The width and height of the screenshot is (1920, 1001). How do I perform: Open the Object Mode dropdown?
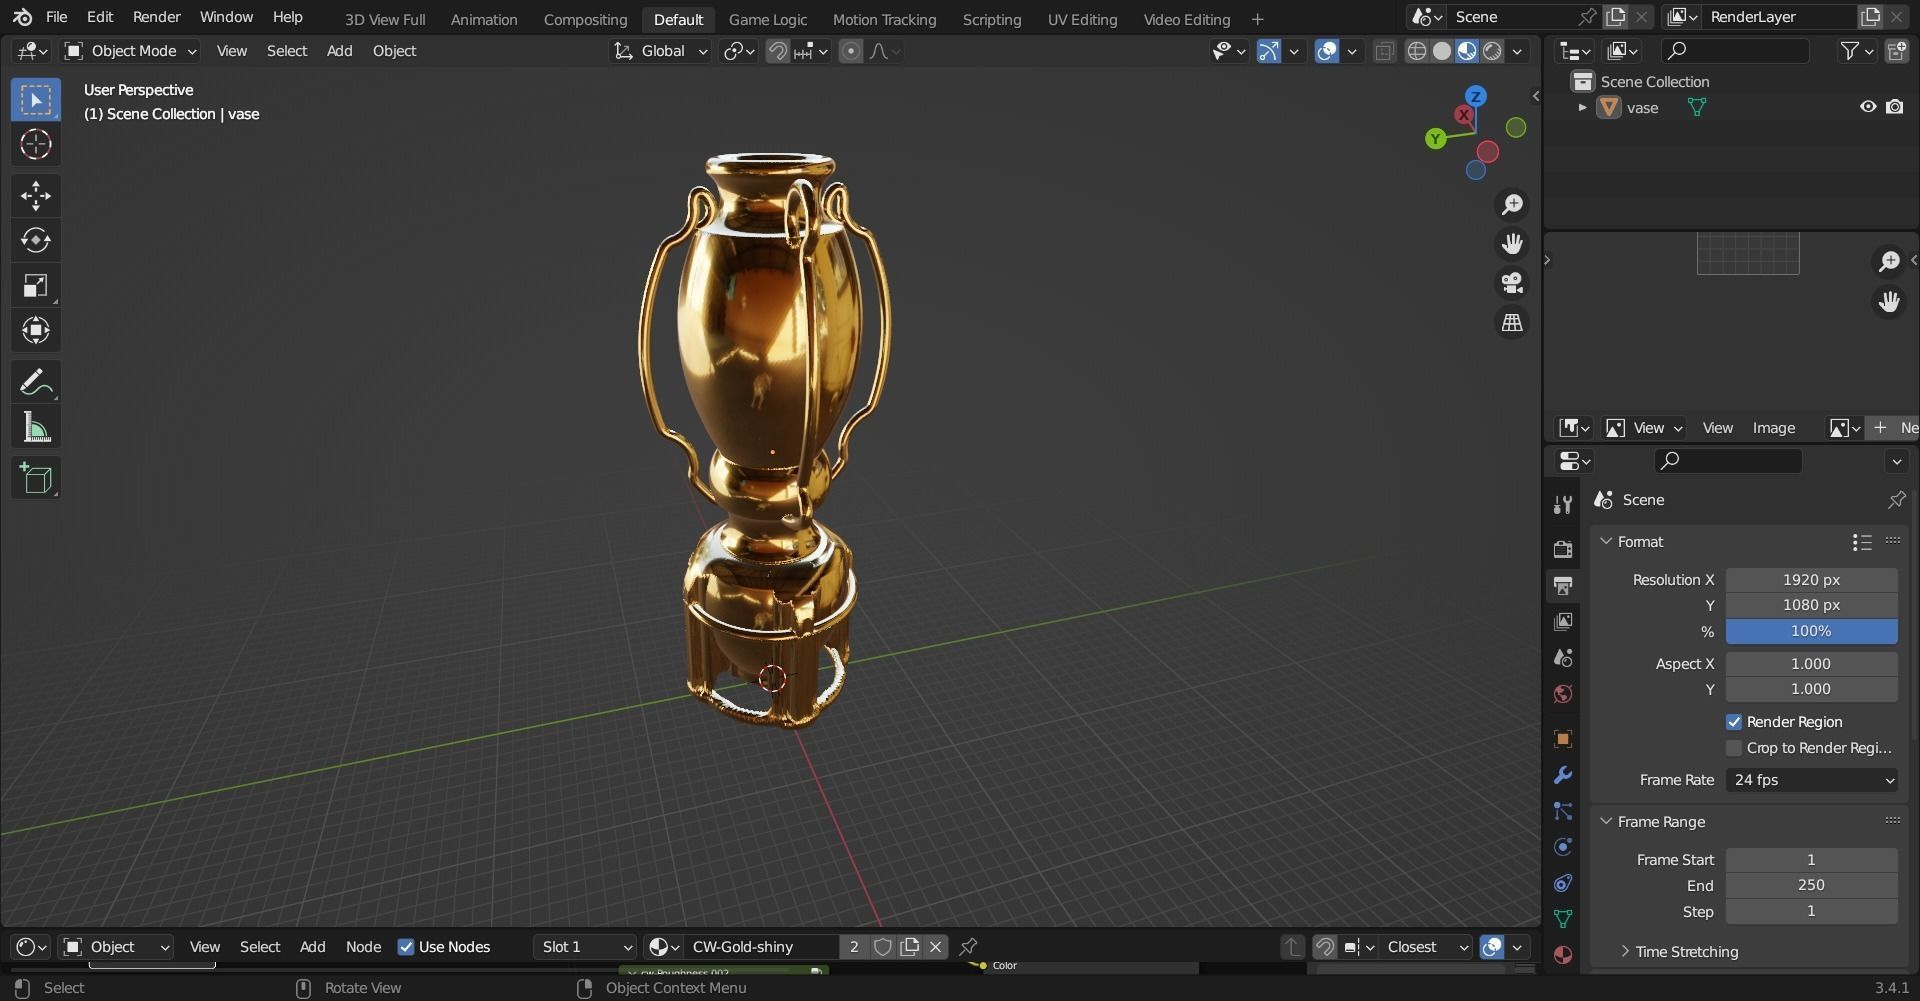click(x=130, y=51)
